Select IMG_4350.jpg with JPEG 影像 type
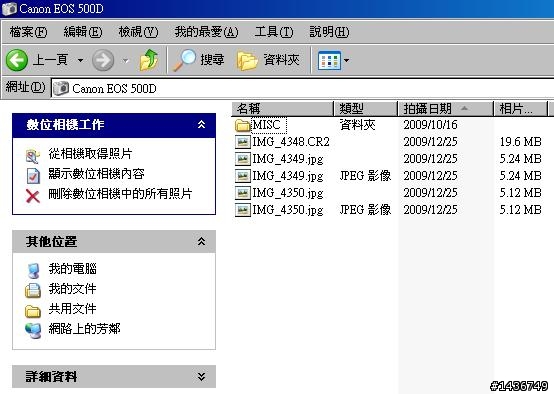 288,210
